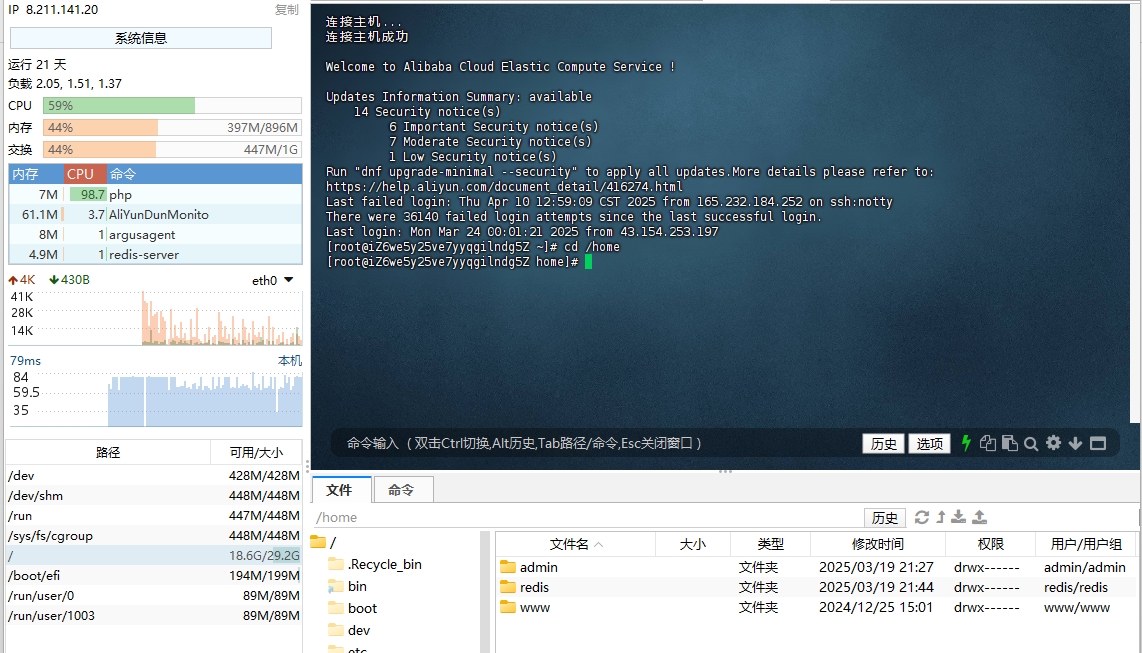Click the 选项 button in the command bar

tap(930, 443)
